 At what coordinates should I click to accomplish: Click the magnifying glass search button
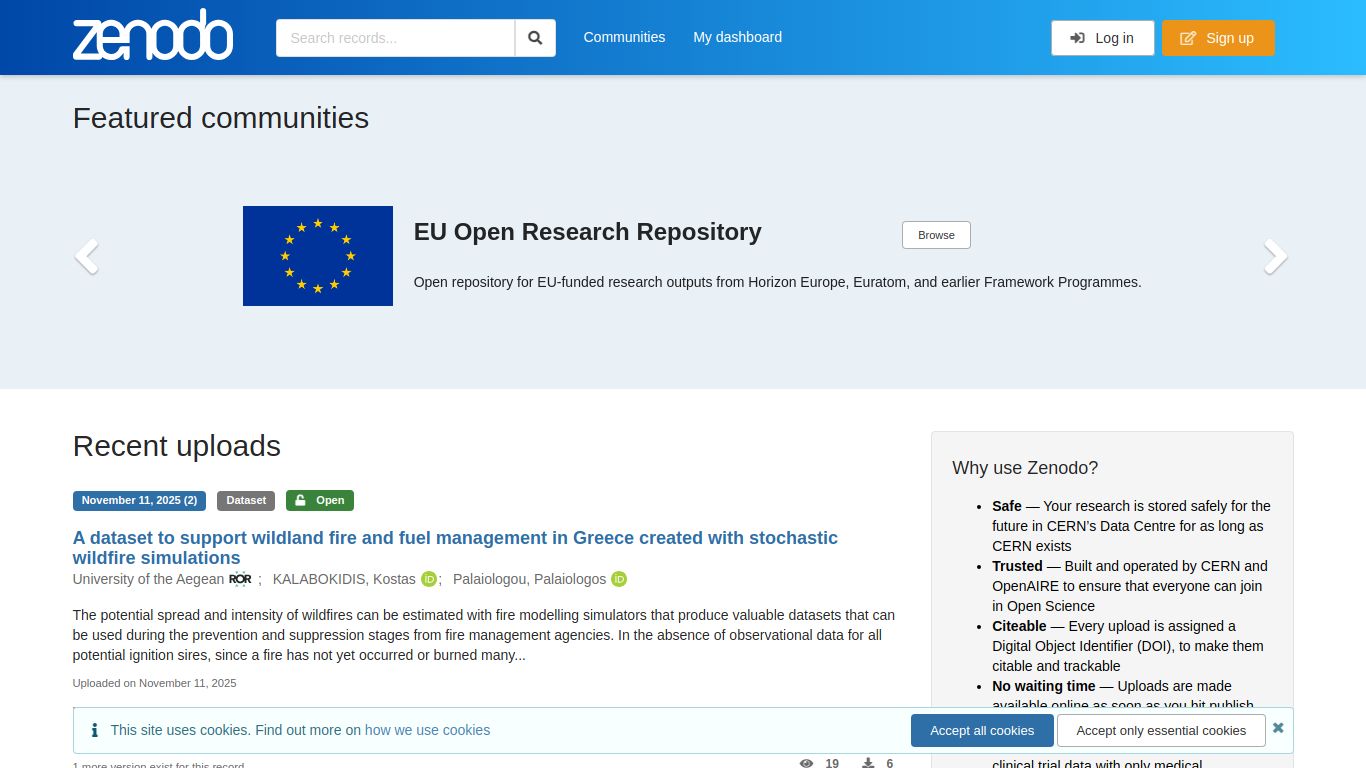click(x=535, y=38)
